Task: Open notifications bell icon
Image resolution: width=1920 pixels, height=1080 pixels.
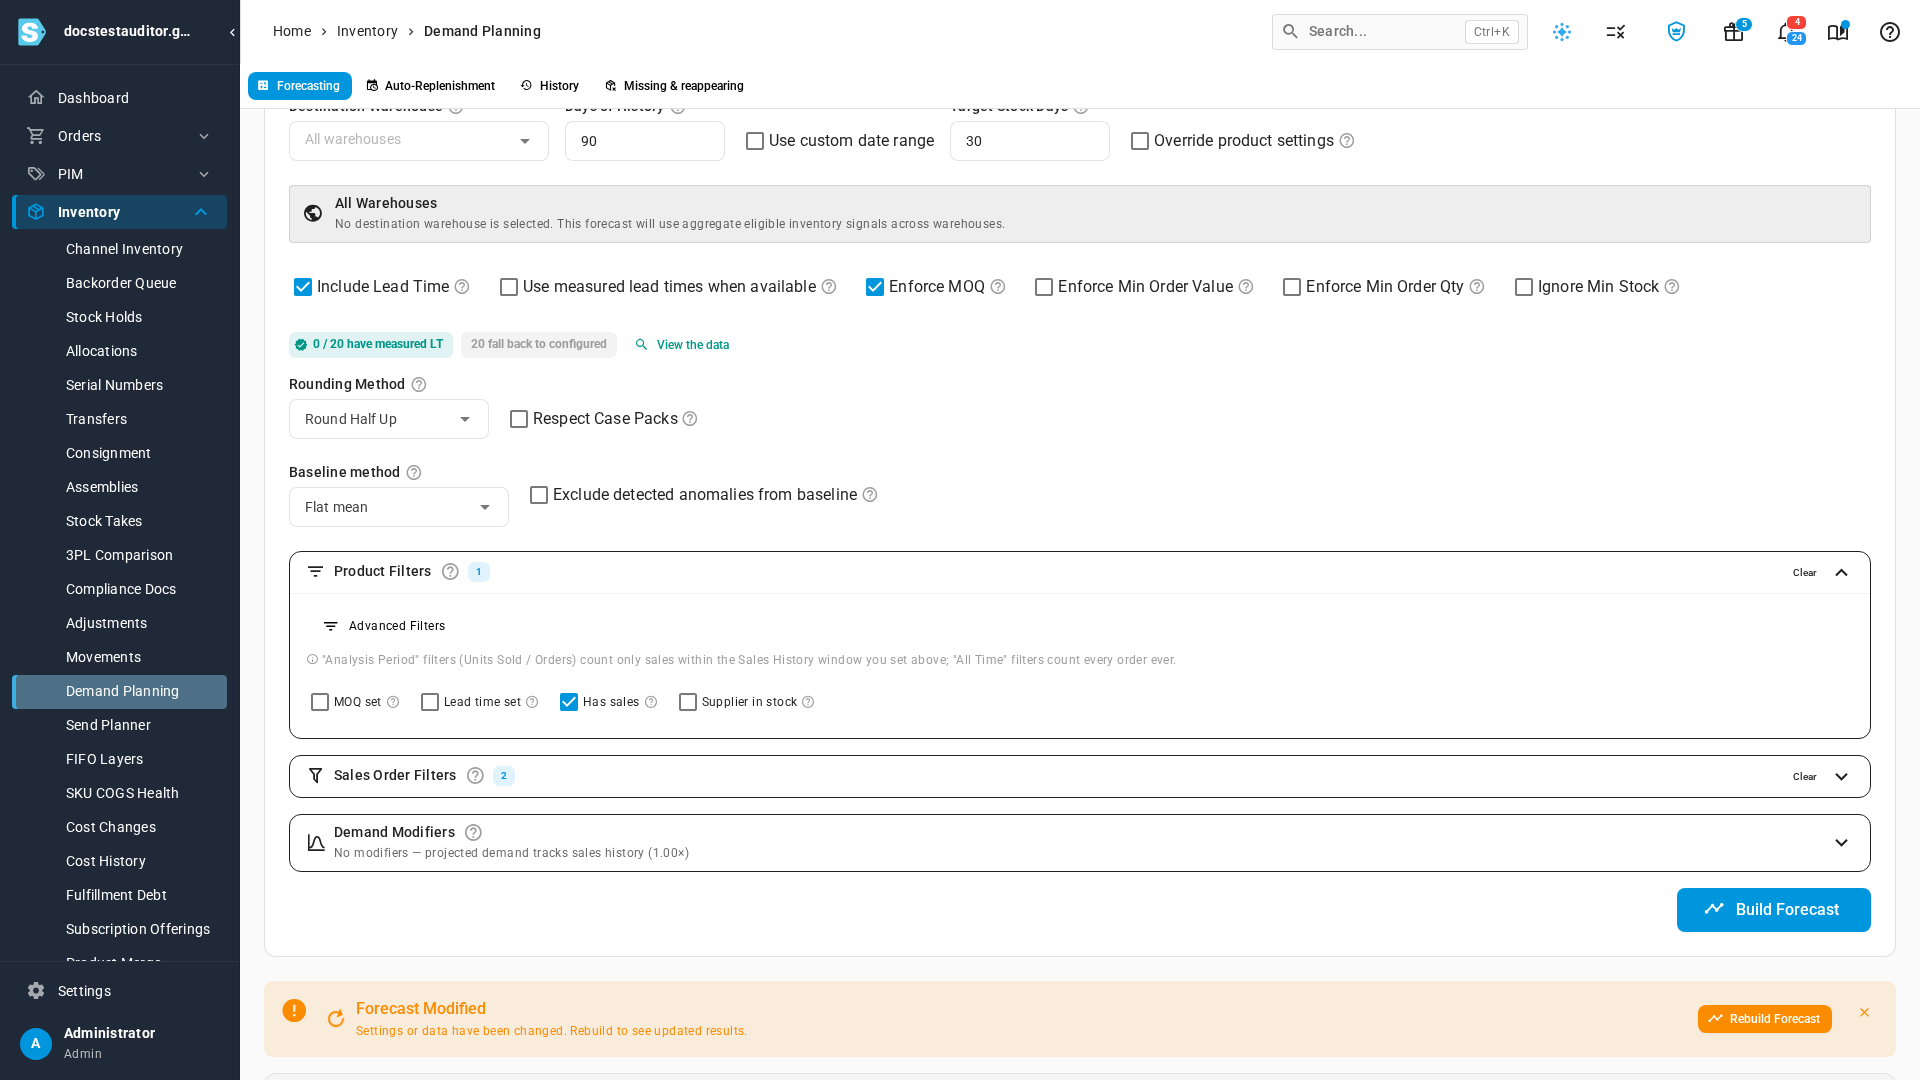Action: [x=1785, y=32]
